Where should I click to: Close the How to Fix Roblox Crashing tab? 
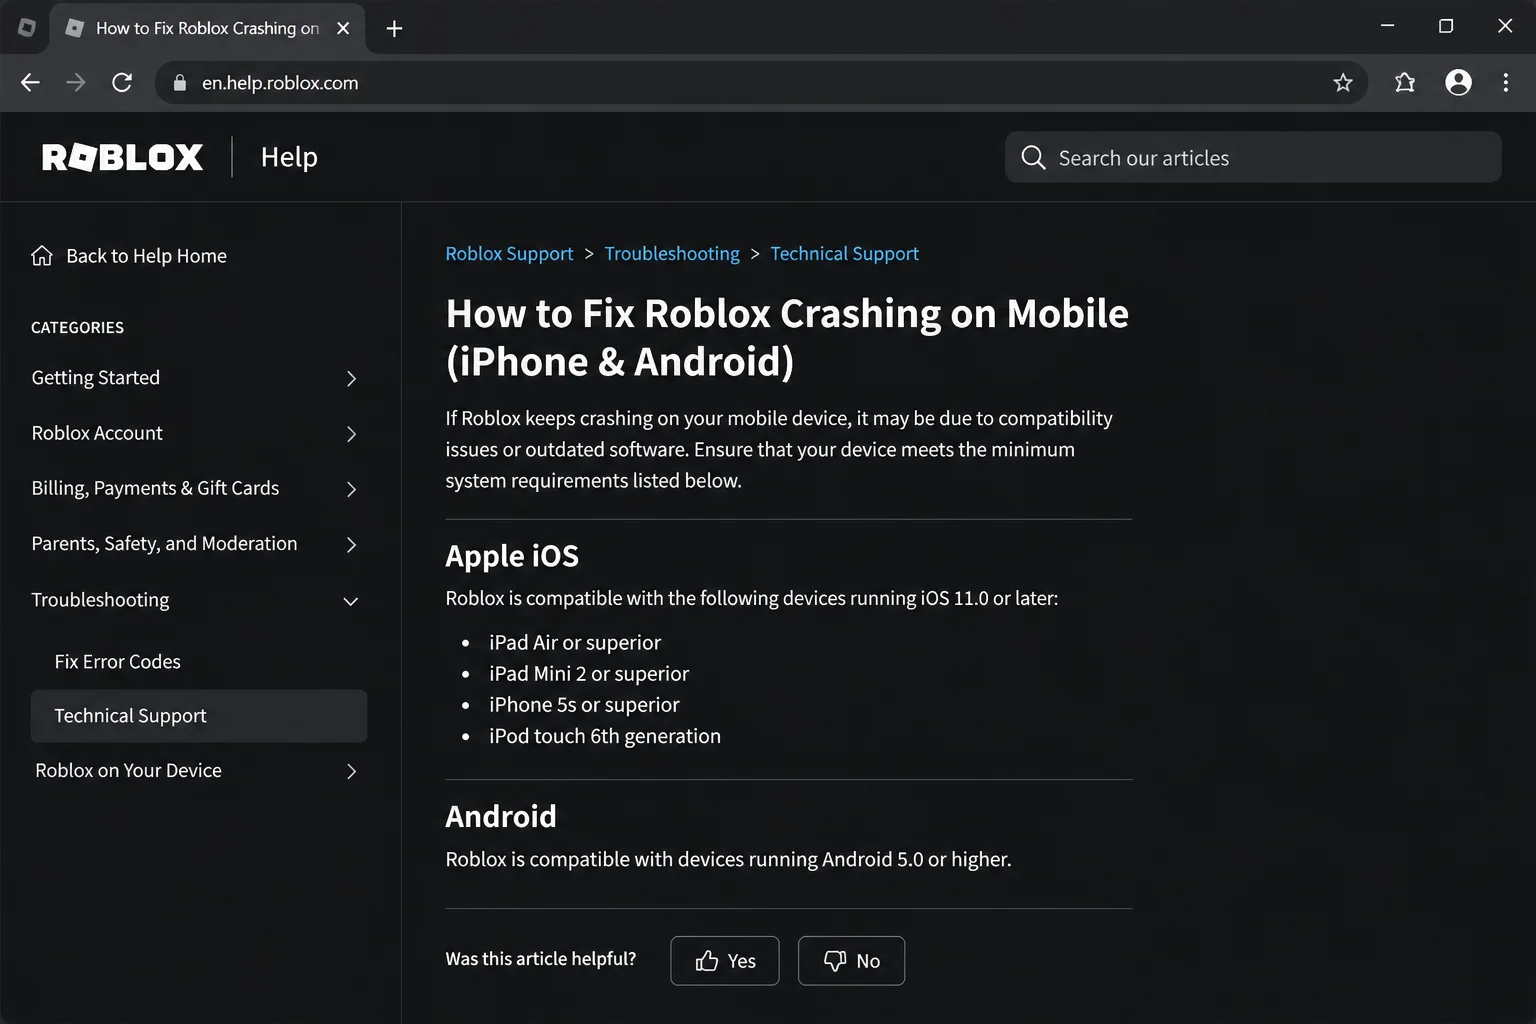tap(343, 28)
